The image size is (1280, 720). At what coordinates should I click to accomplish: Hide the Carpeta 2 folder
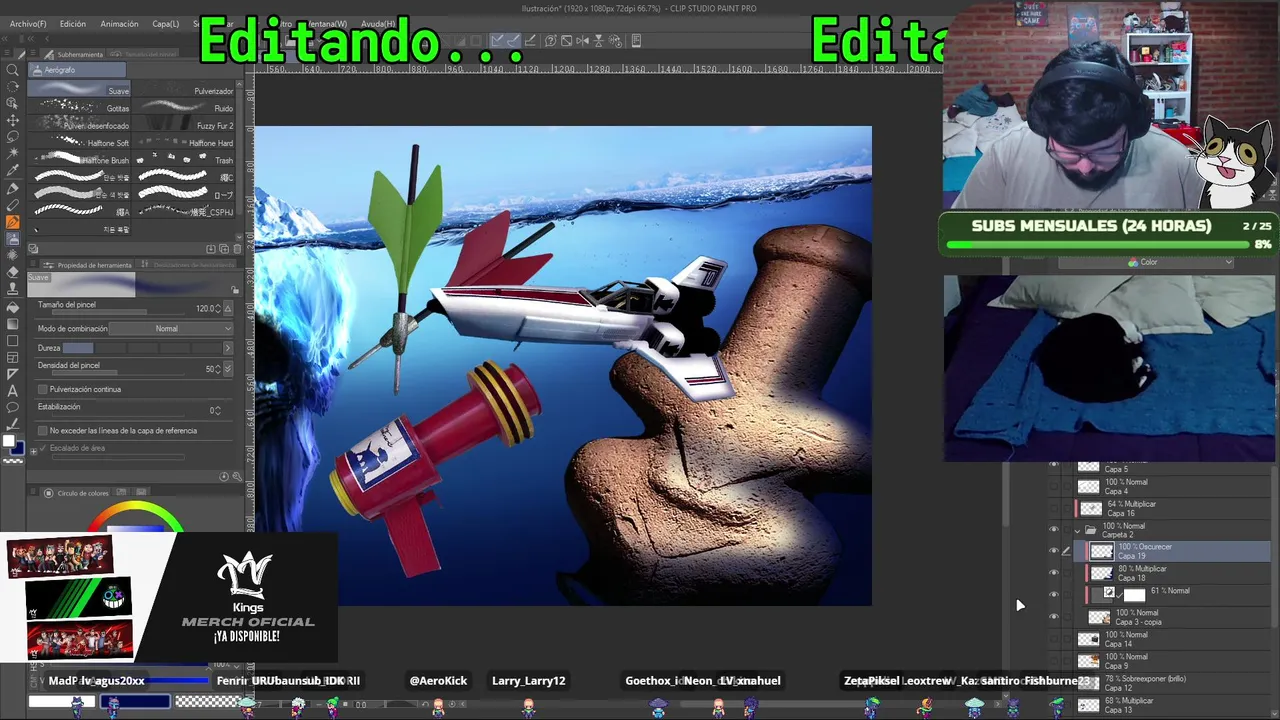[x=1053, y=529]
